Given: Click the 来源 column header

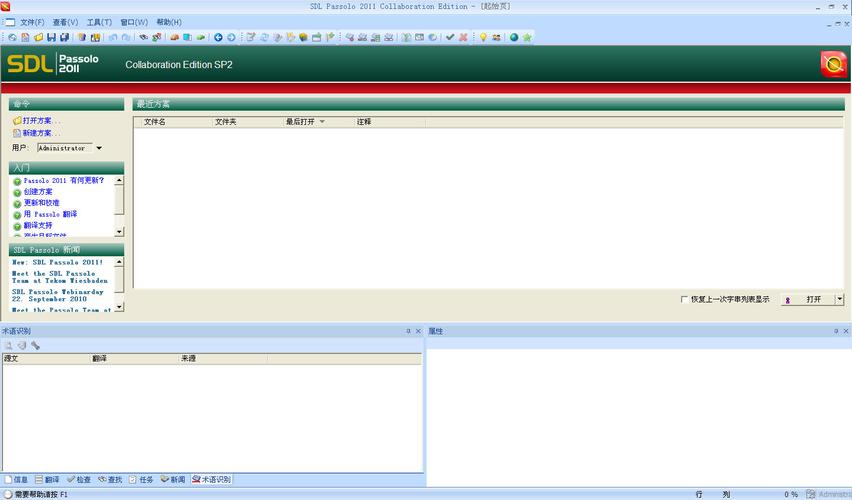Looking at the screenshot, I should click(x=223, y=358).
